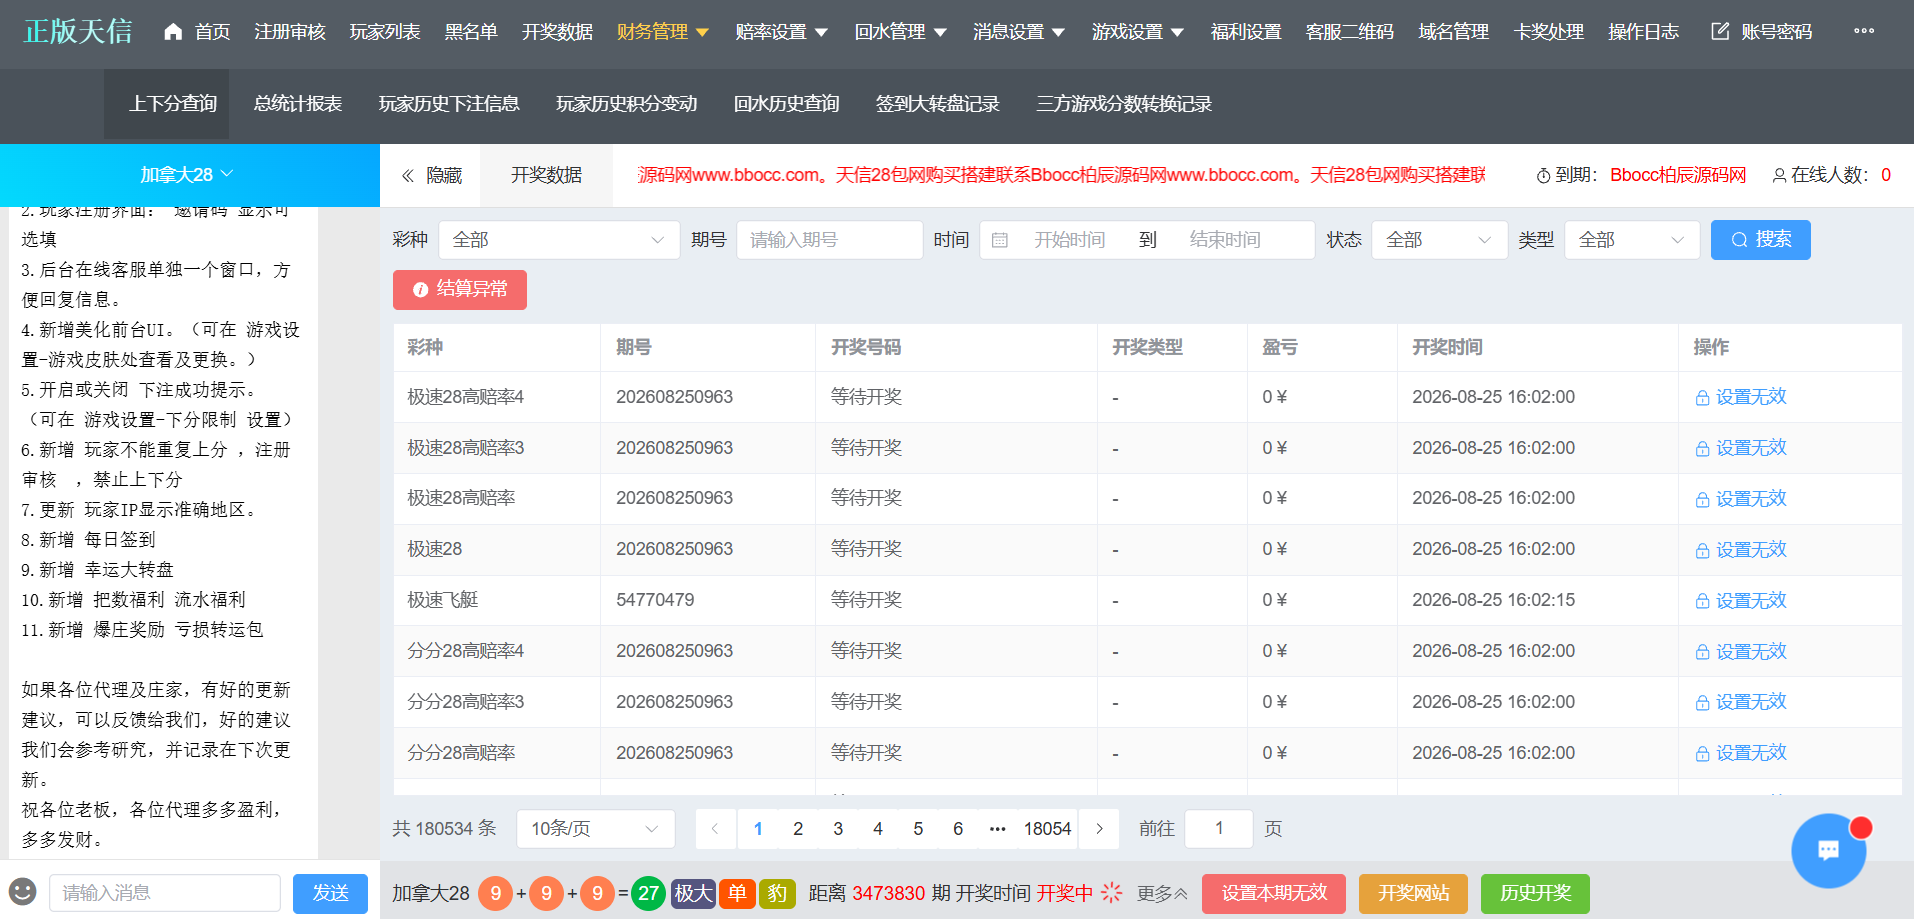Open 玩家列表 in the top menu

point(385,32)
